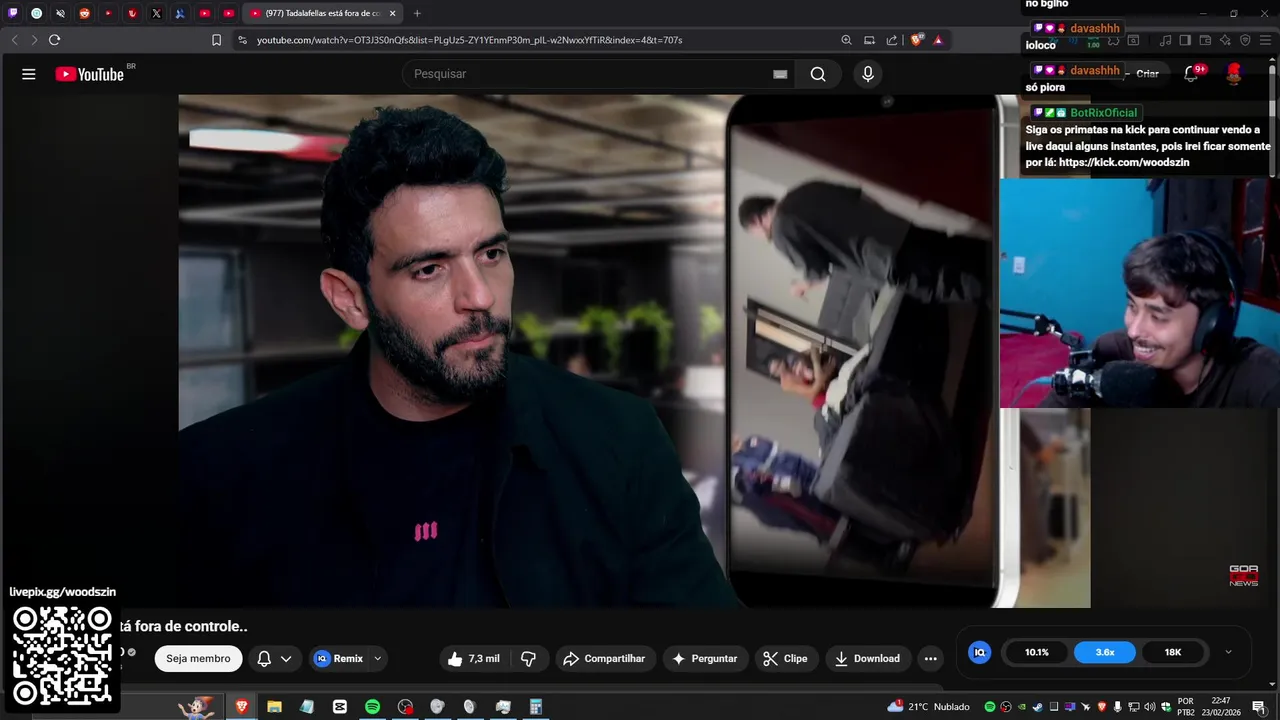Image resolution: width=1280 pixels, height=720 pixels.
Task: Click the Download button
Action: point(867,658)
